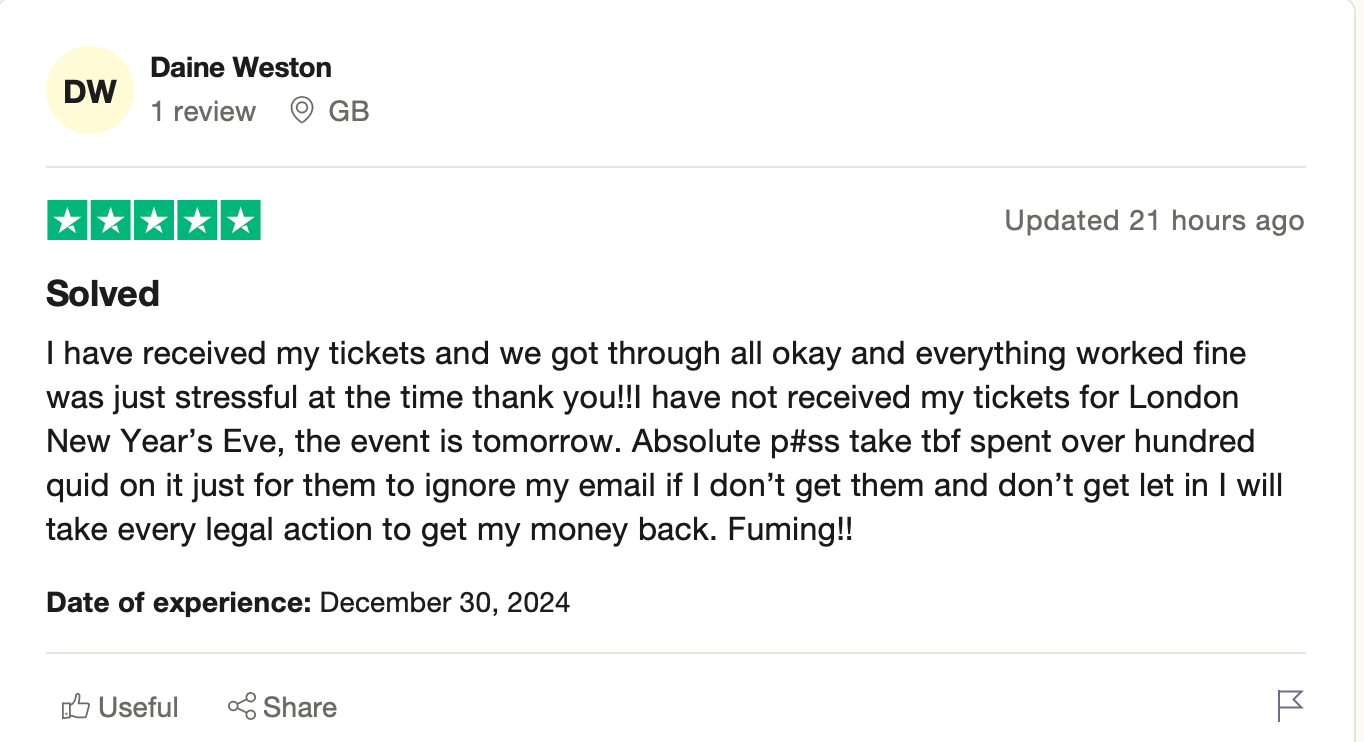
Task: Click the share network icon
Action: tap(242, 707)
